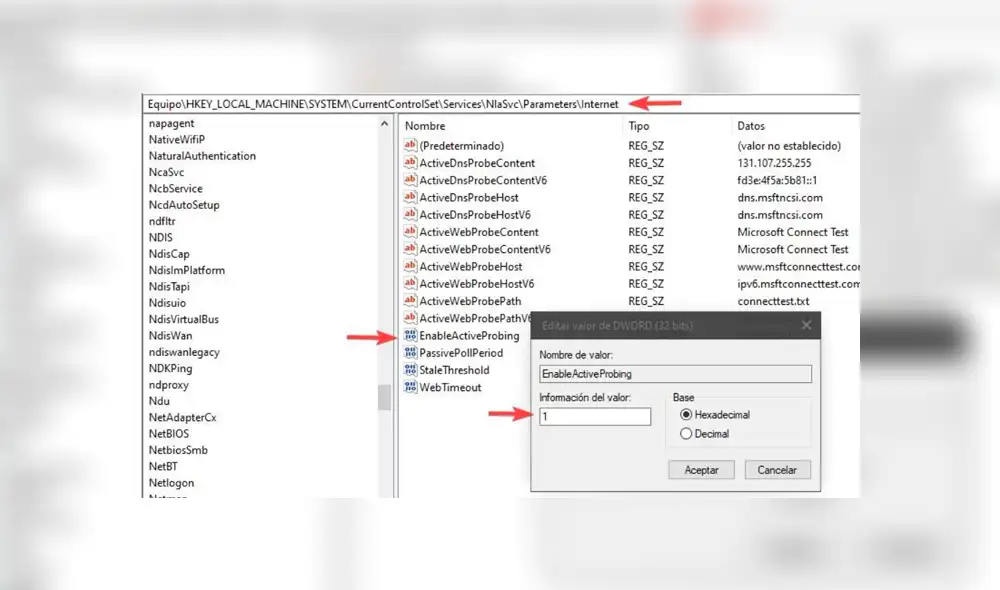1000x590 pixels.
Task: Sort values by the Tipo column header
Action: click(638, 126)
